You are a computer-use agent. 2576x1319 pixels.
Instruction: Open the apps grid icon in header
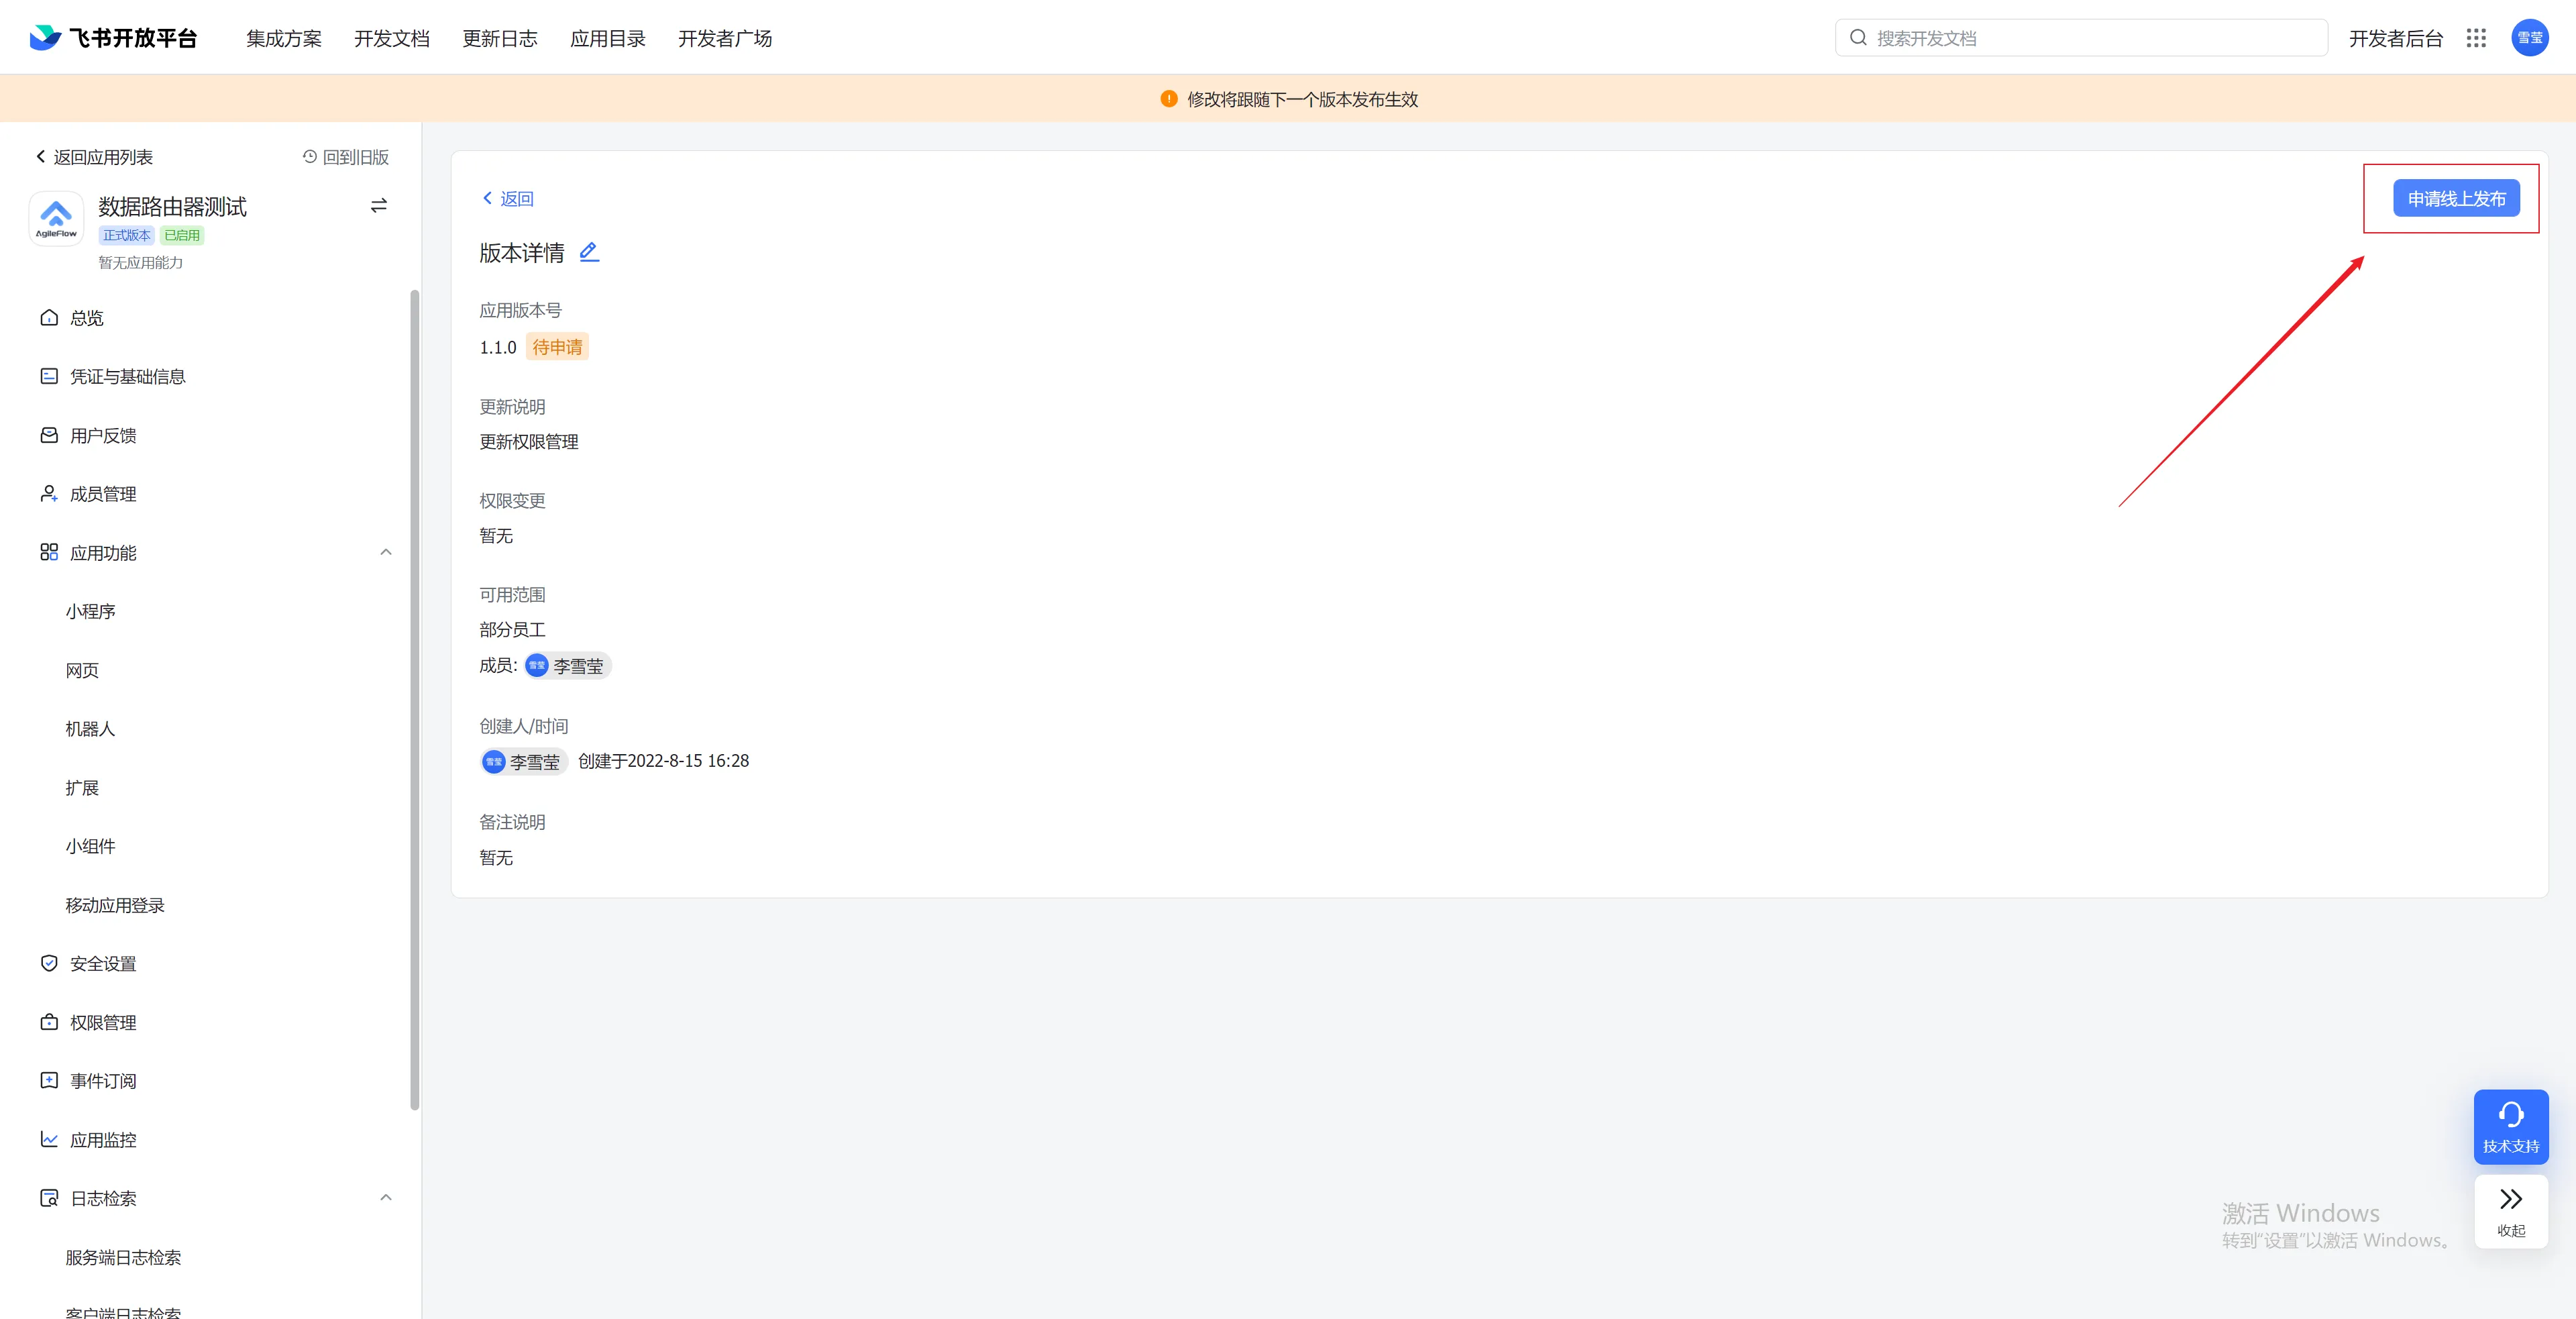click(2476, 38)
